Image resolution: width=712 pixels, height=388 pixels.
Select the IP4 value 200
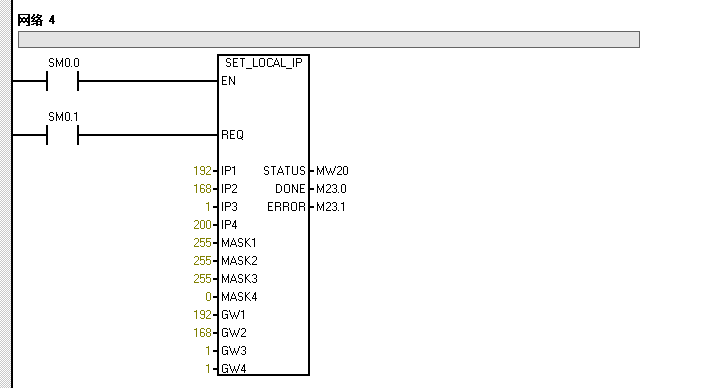click(x=202, y=225)
